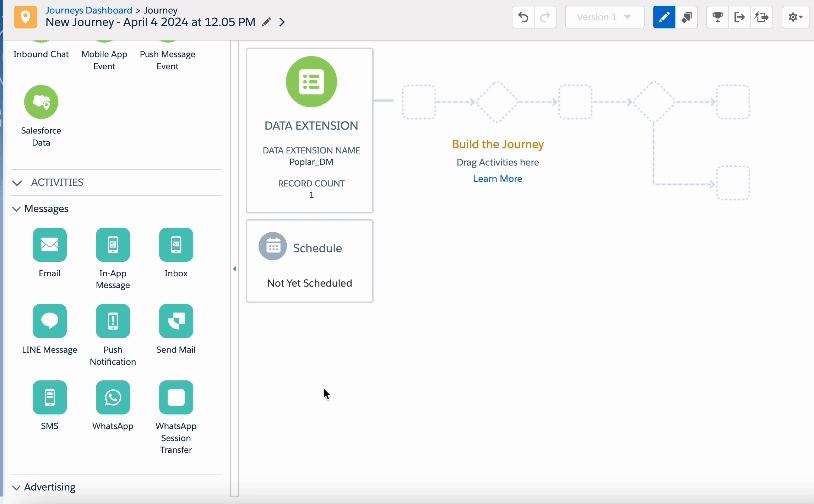Open the Journeys Dashboard breadcrumb link

[x=87, y=10]
